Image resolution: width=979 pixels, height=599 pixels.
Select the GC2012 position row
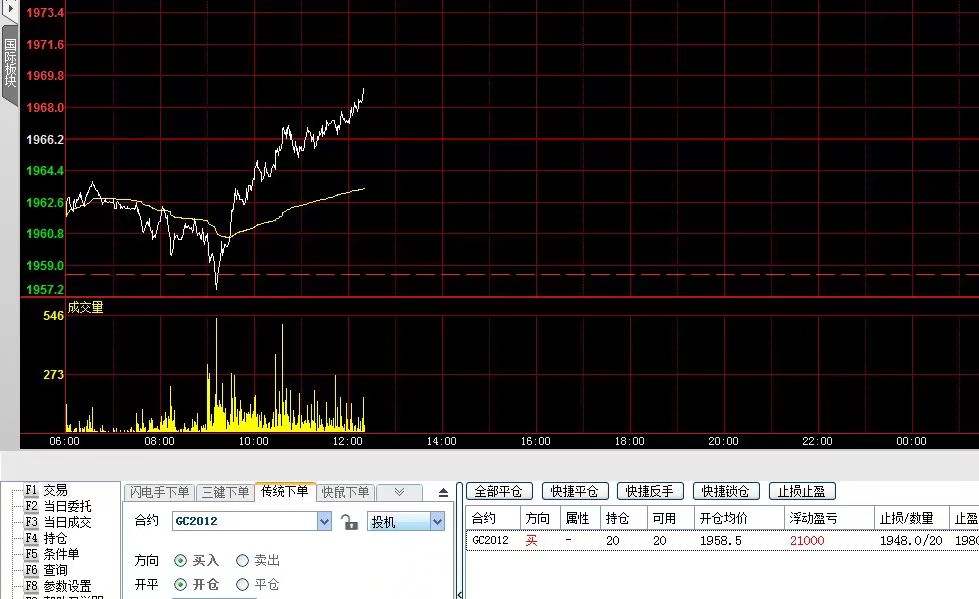(x=722, y=540)
